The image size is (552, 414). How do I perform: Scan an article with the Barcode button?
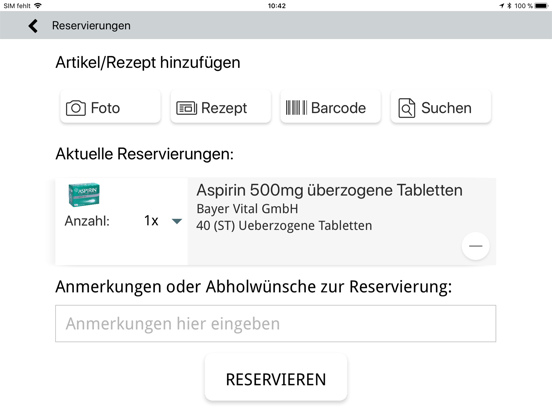click(331, 107)
